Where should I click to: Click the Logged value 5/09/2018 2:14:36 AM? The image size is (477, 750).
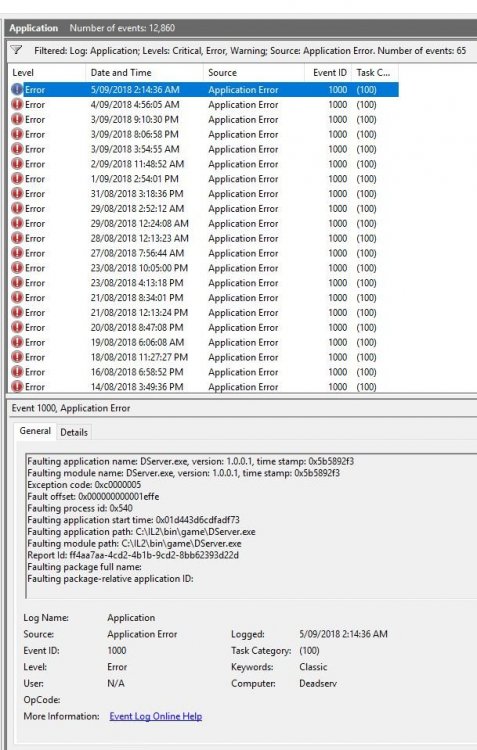pyautogui.click(x=343, y=634)
